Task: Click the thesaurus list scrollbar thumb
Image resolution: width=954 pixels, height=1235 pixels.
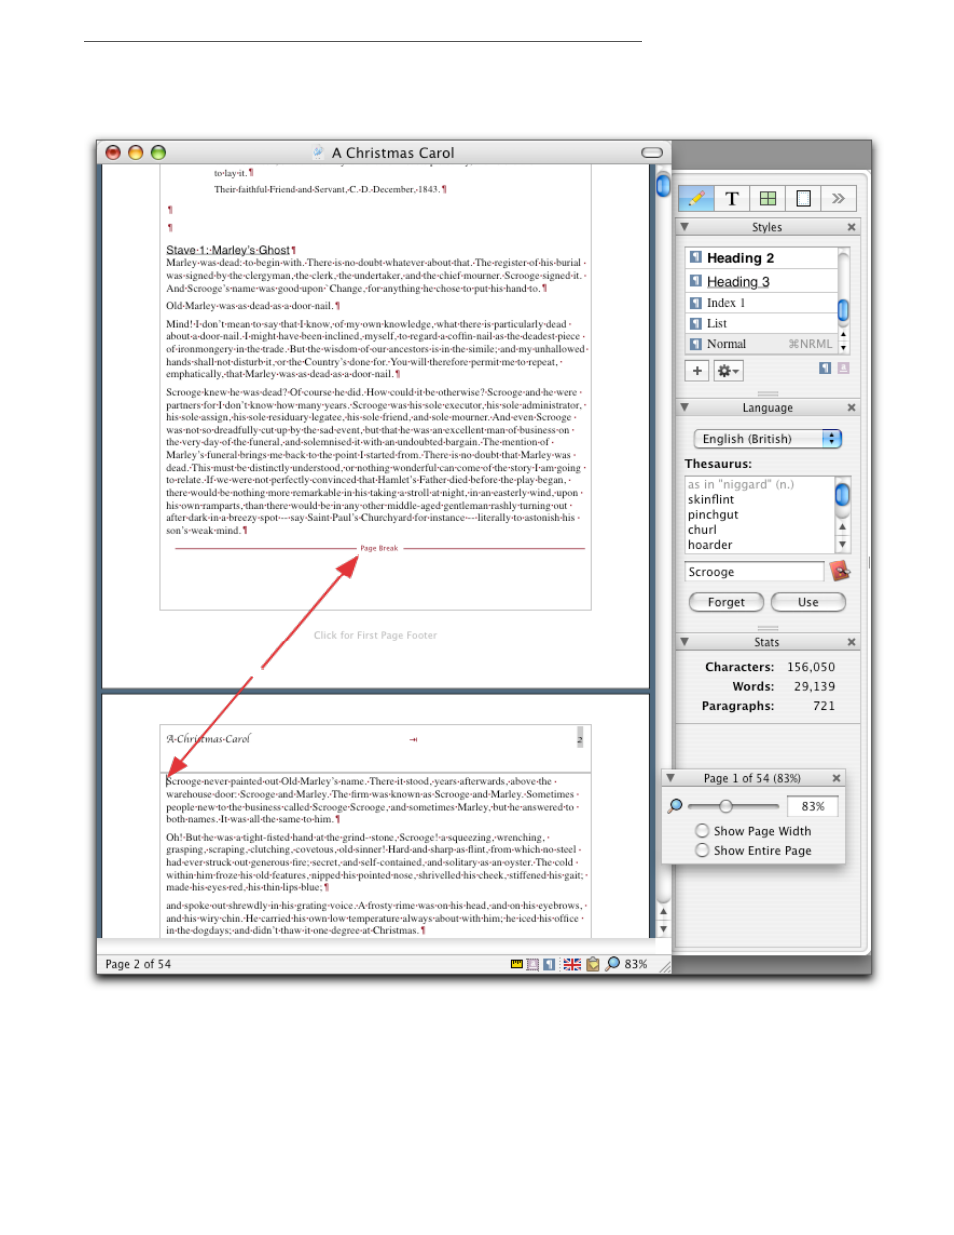Action: [843, 494]
